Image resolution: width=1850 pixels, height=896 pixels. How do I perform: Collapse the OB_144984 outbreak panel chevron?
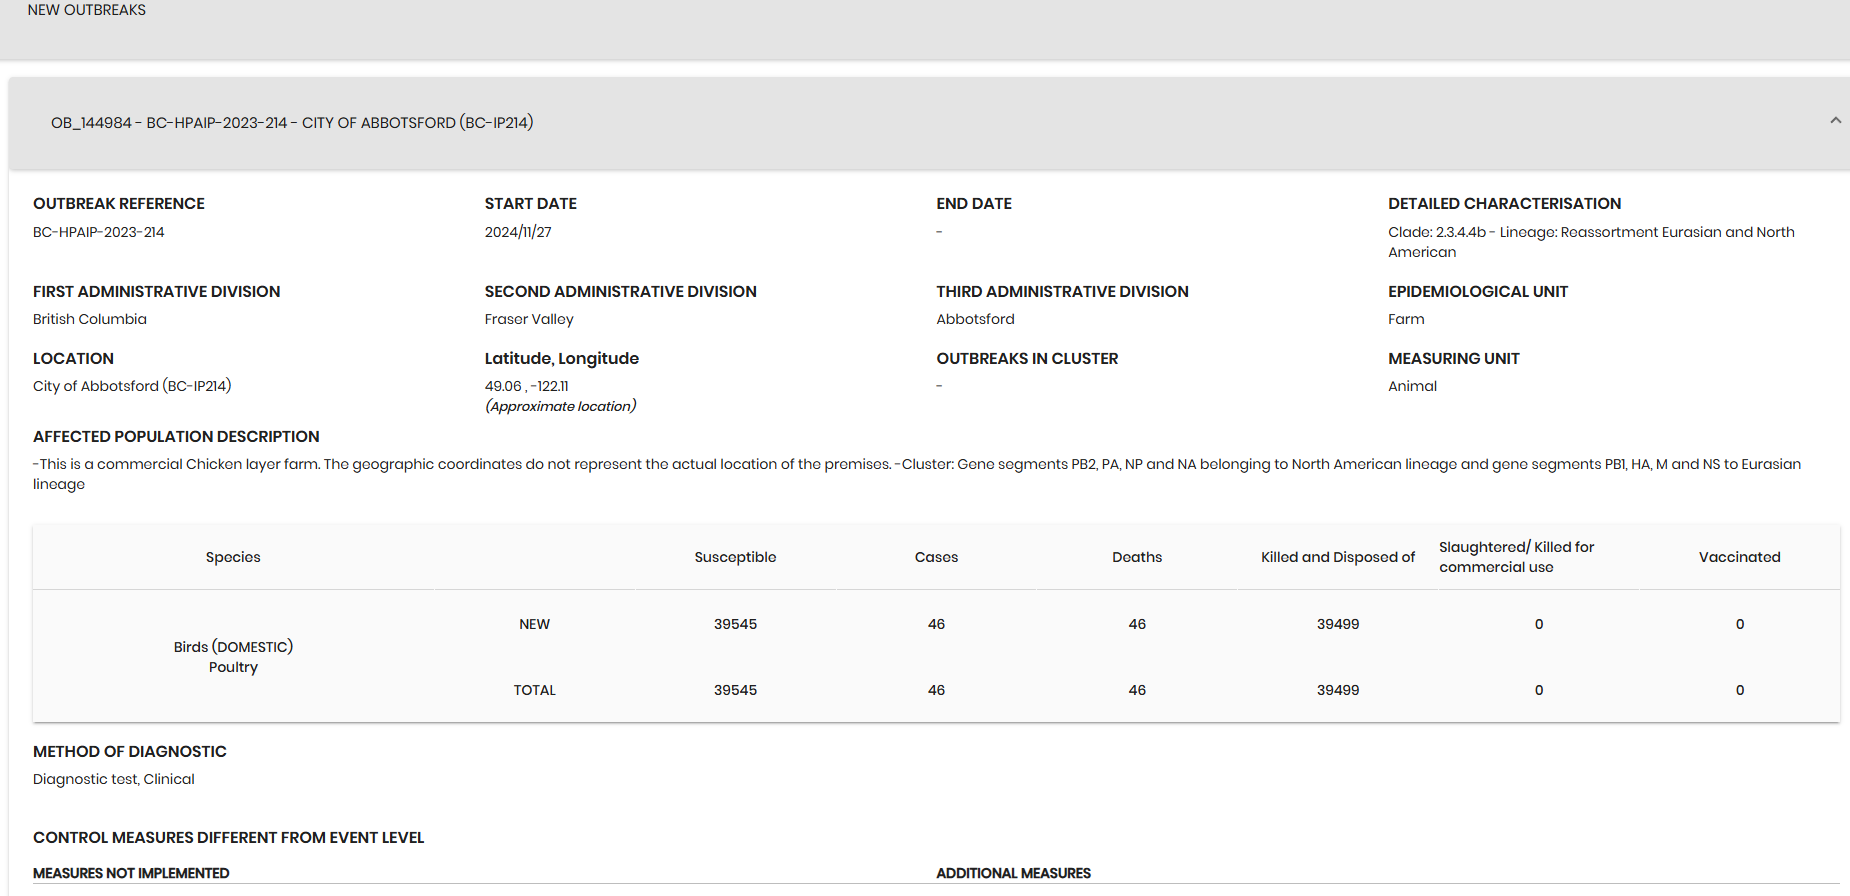point(1835,121)
